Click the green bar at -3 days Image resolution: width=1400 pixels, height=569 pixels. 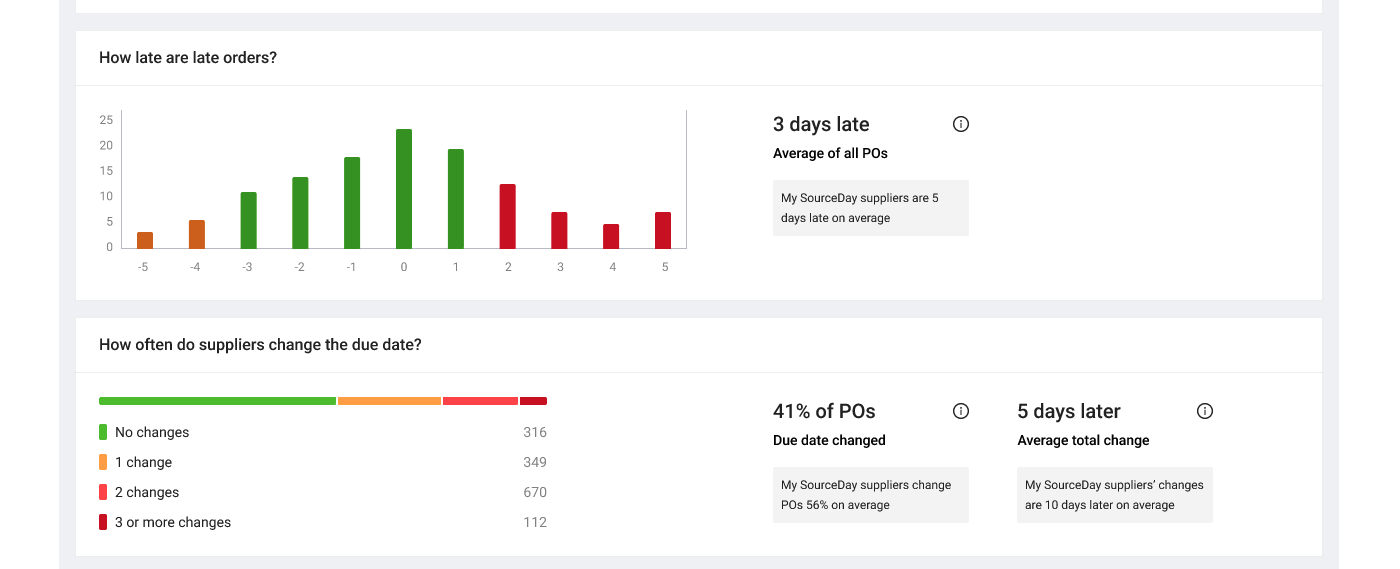point(249,220)
